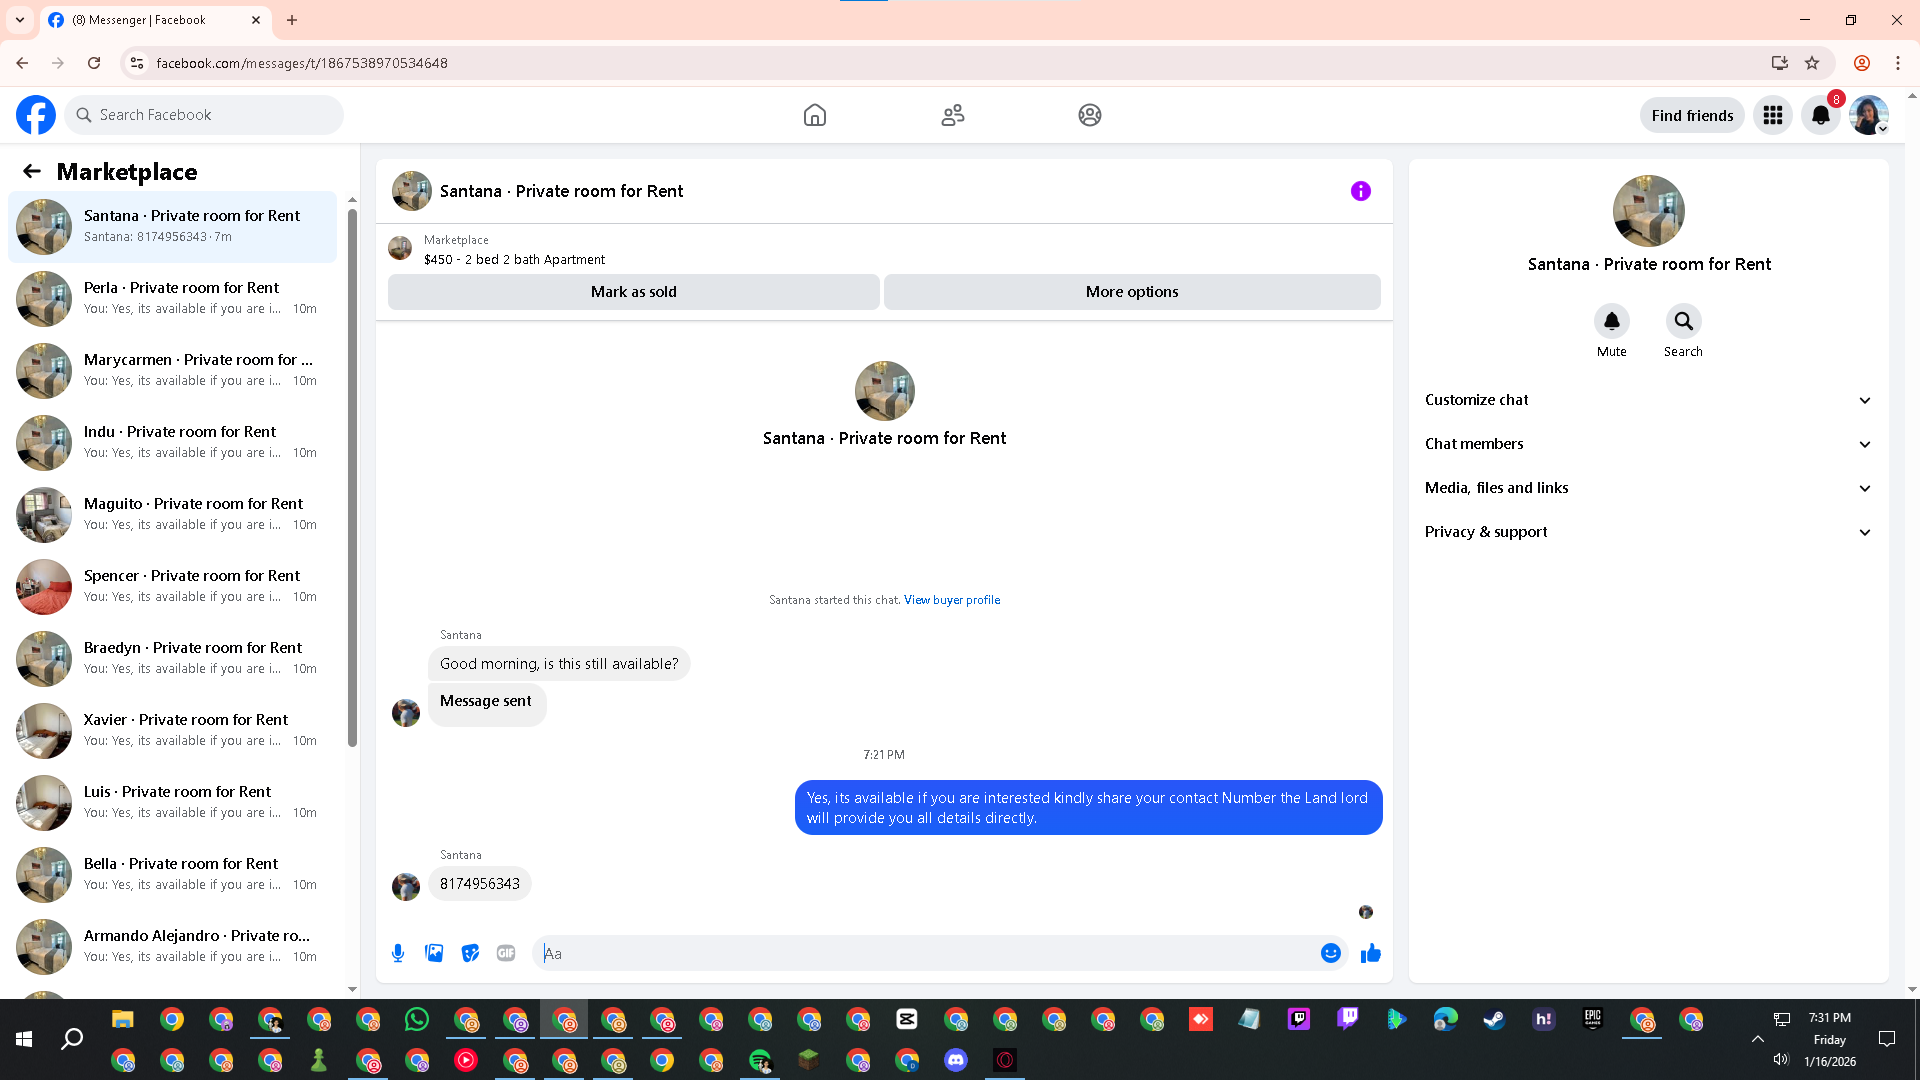Open the Friends tab in top navigation
Image resolution: width=1920 pixels, height=1080 pixels.
pos(952,115)
